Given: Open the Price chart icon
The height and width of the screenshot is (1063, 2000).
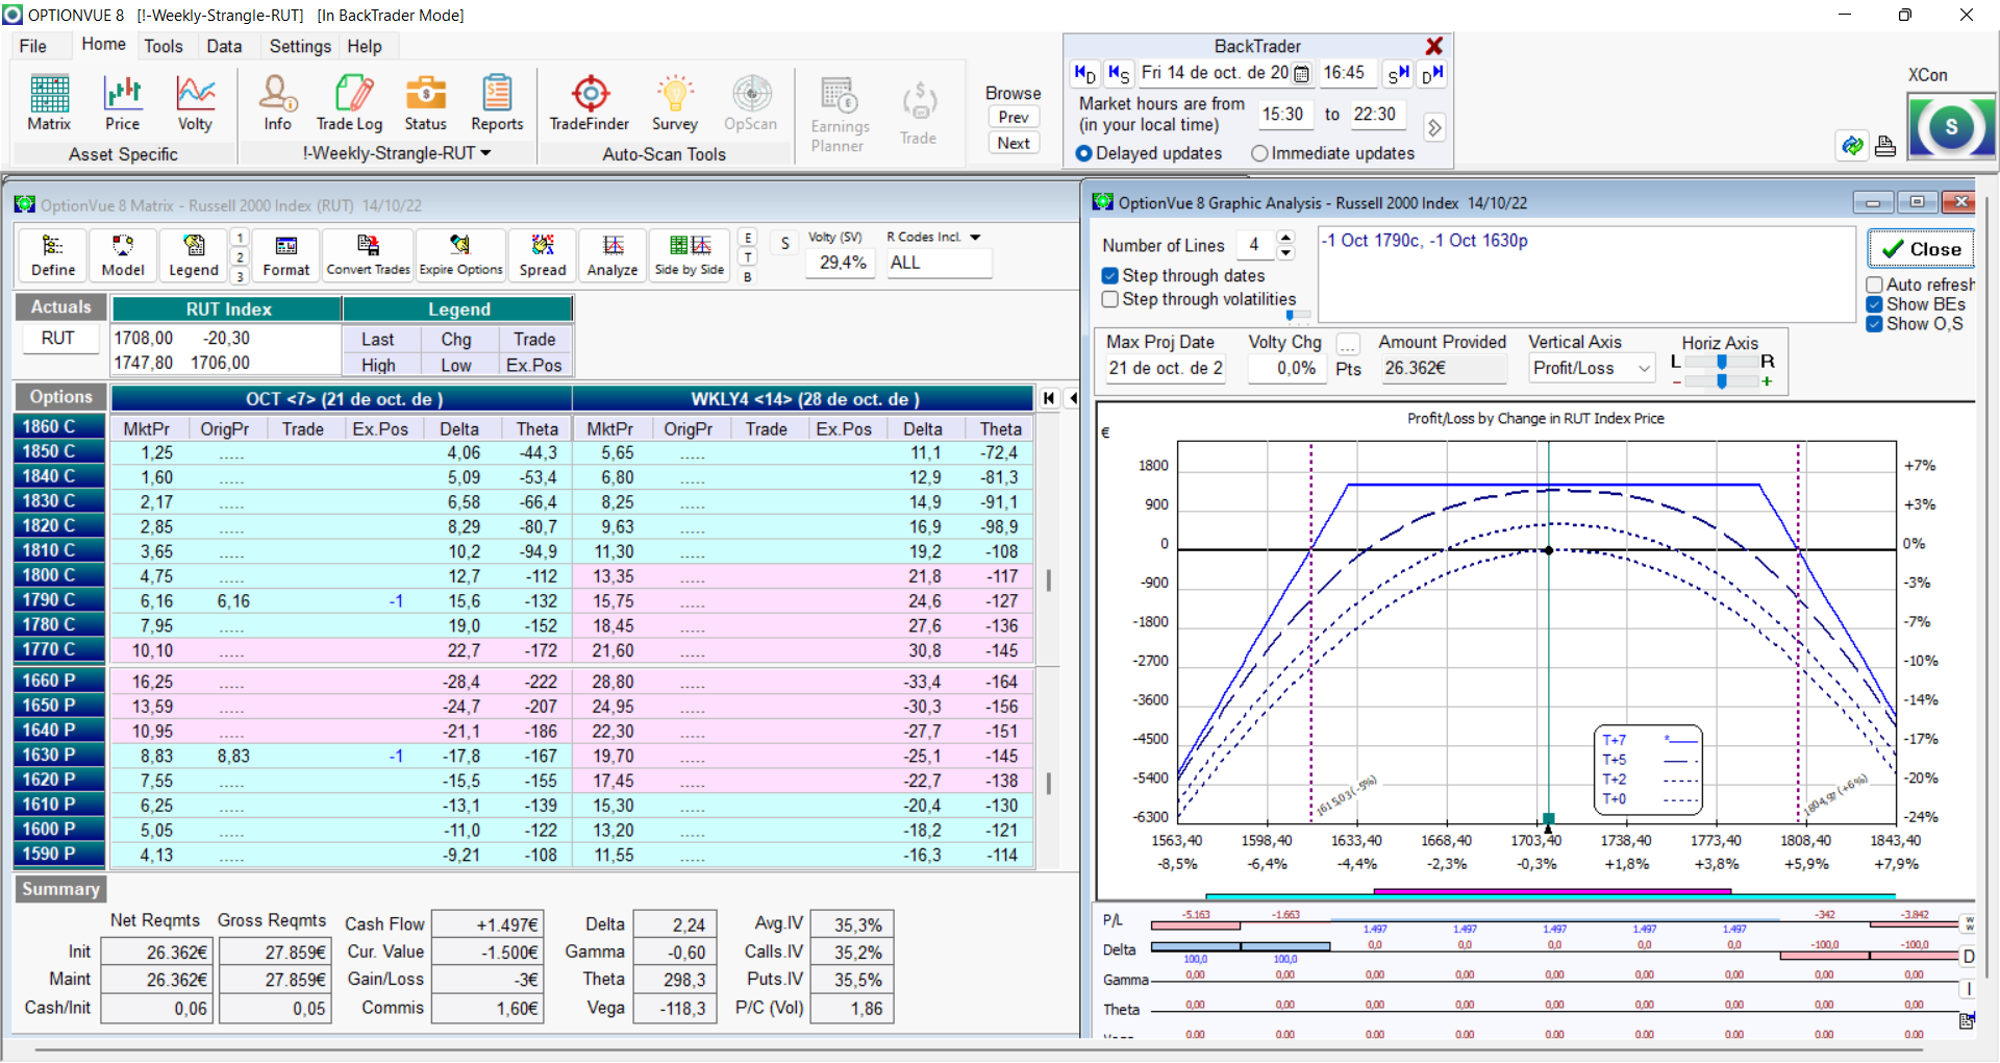Looking at the screenshot, I should point(122,103).
